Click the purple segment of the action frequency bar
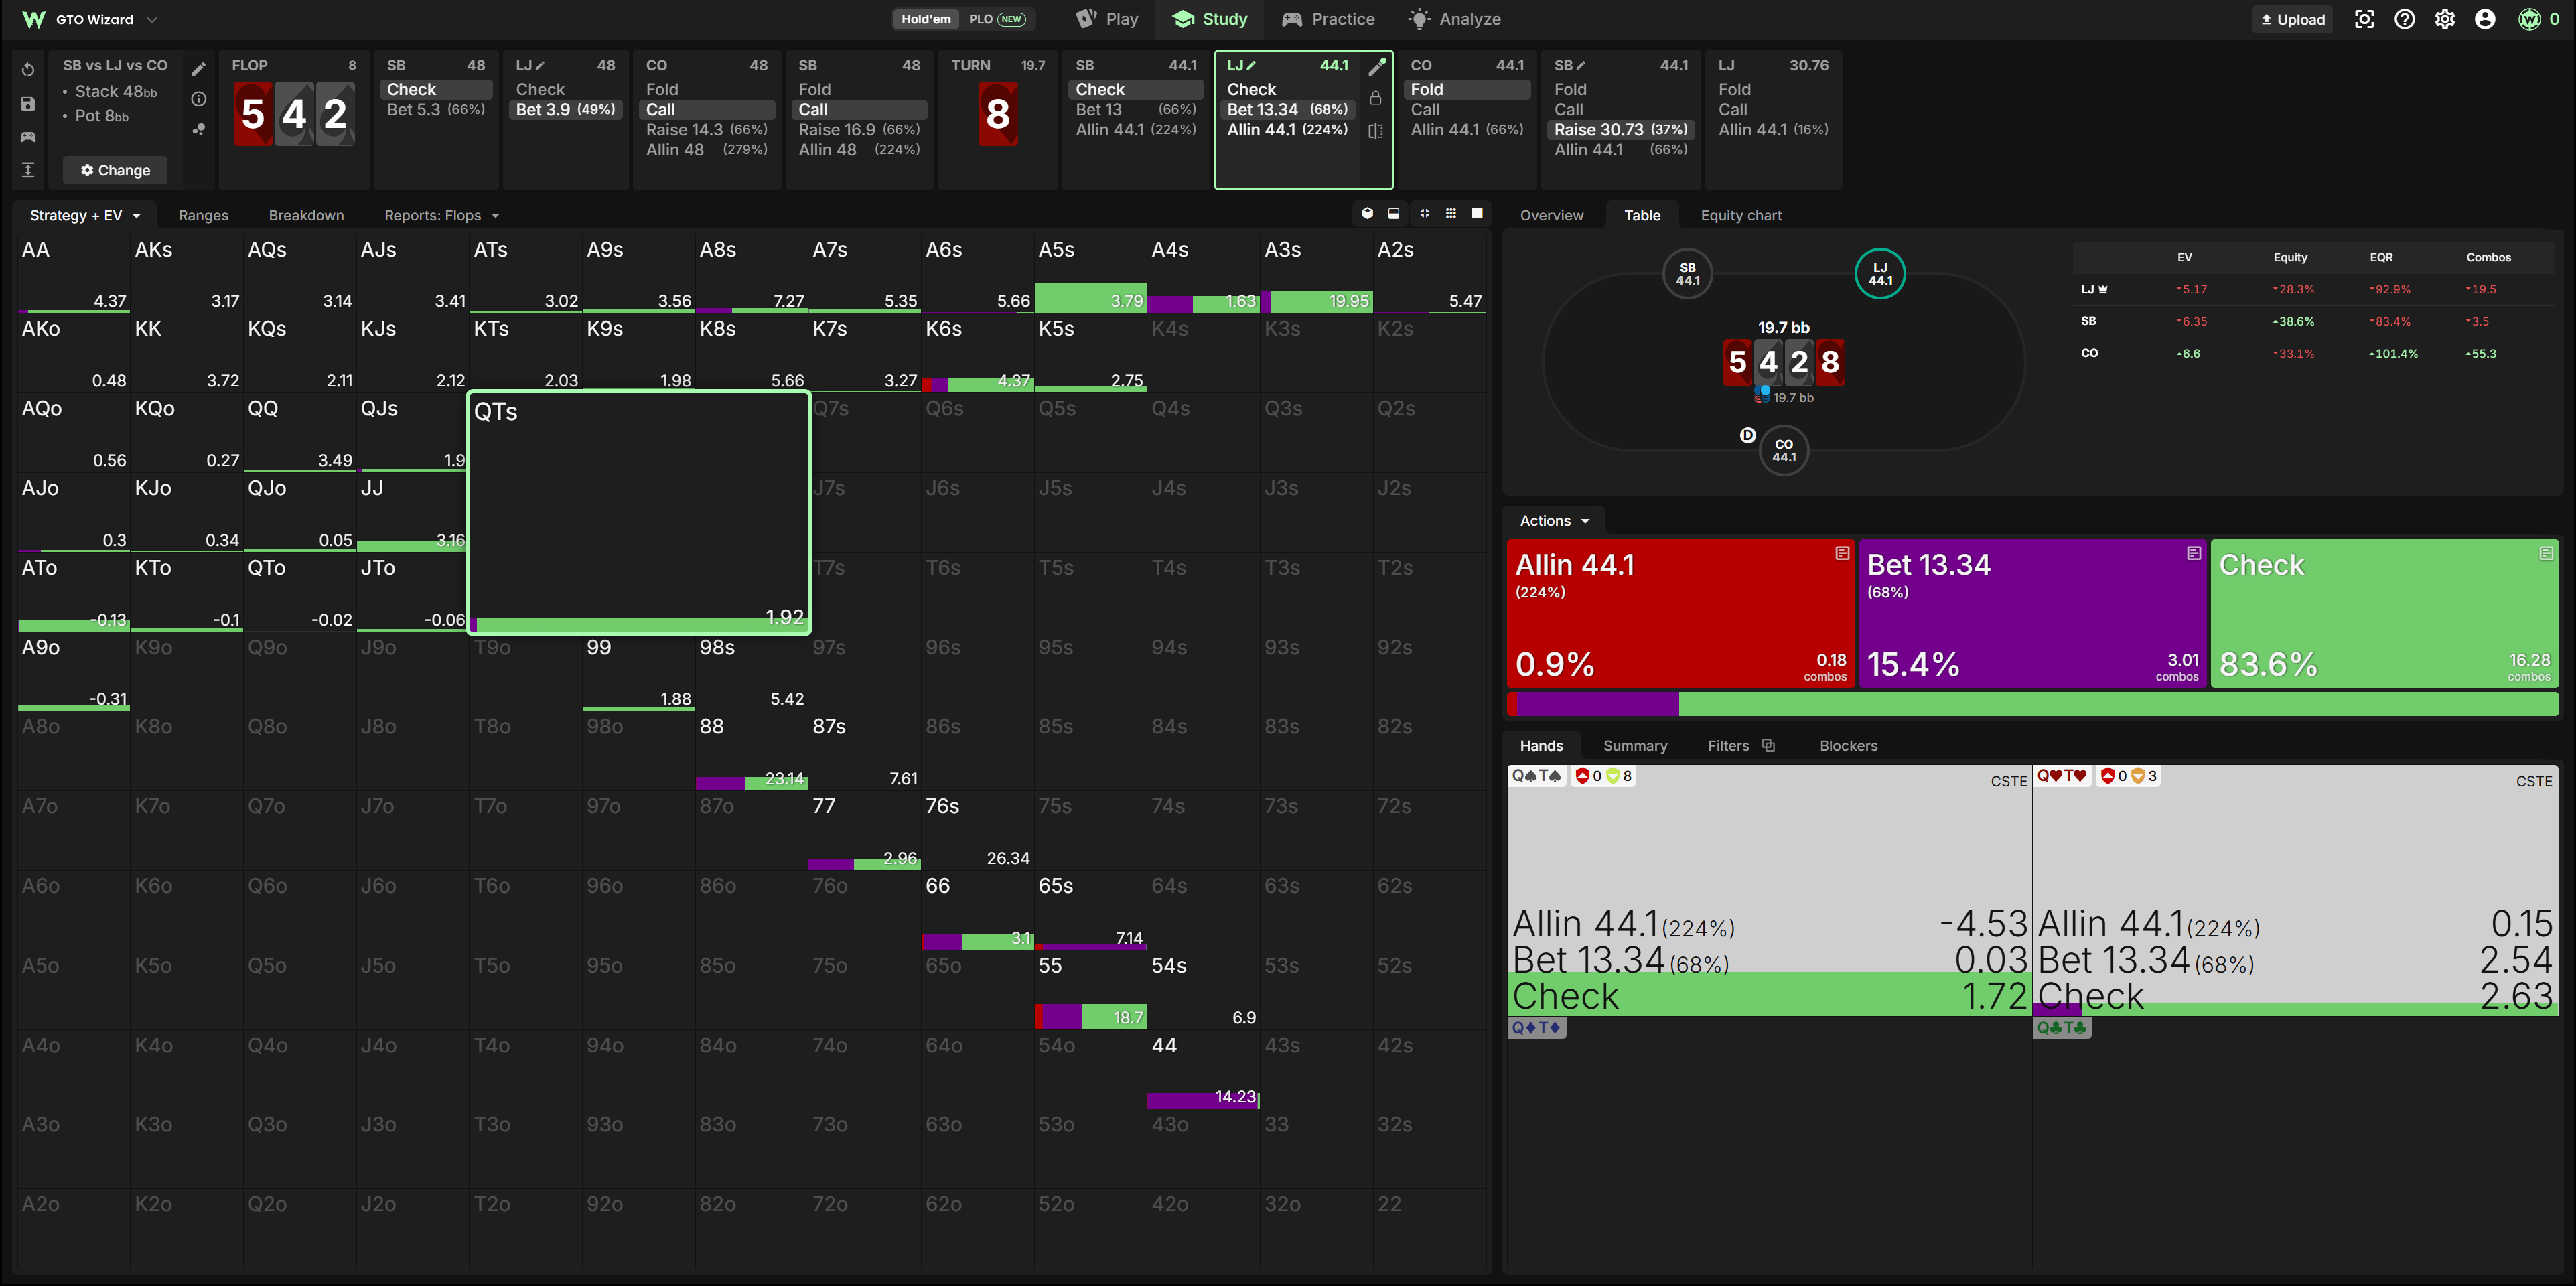The height and width of the screenshot is (1286, 2576). (x=1598, y=704)
